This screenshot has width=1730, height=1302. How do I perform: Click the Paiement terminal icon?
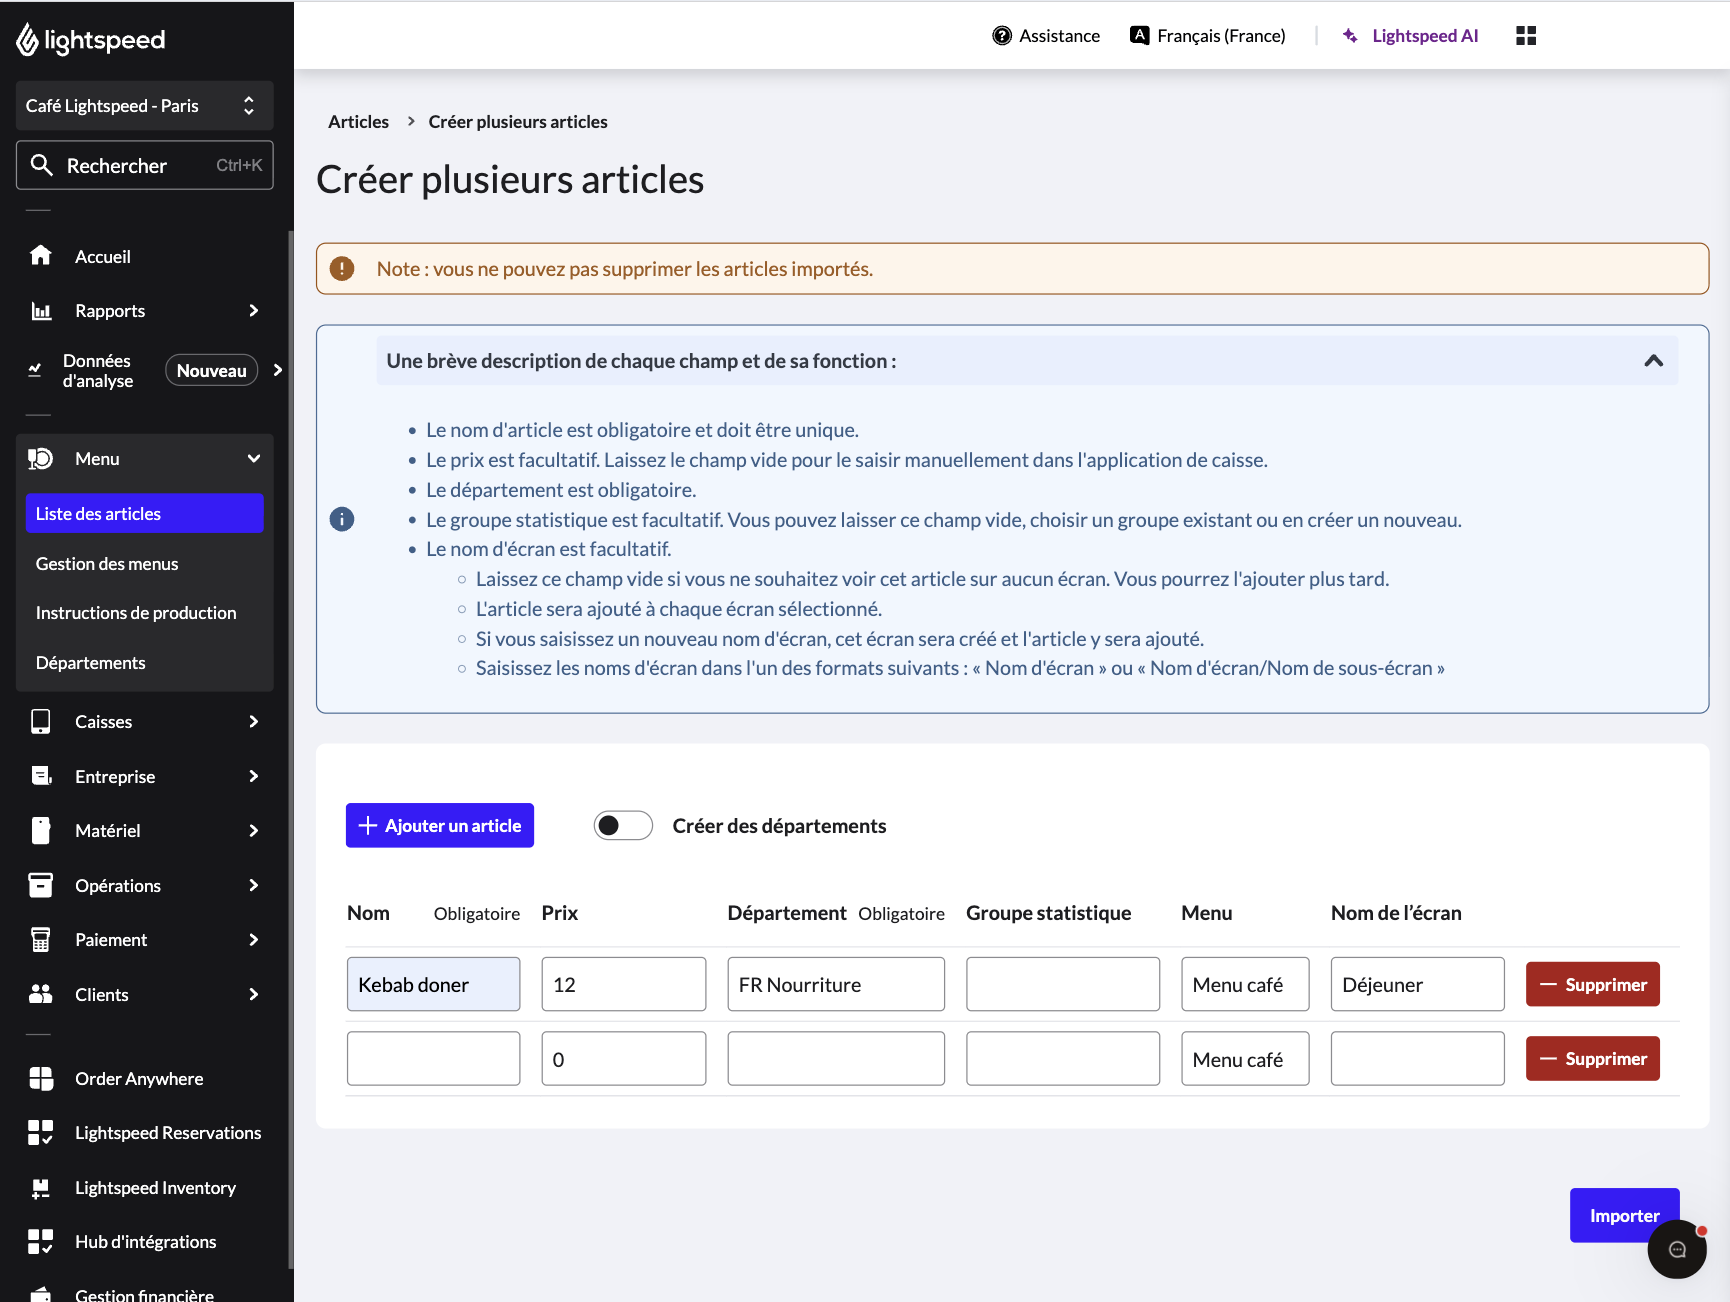(41, 940)
